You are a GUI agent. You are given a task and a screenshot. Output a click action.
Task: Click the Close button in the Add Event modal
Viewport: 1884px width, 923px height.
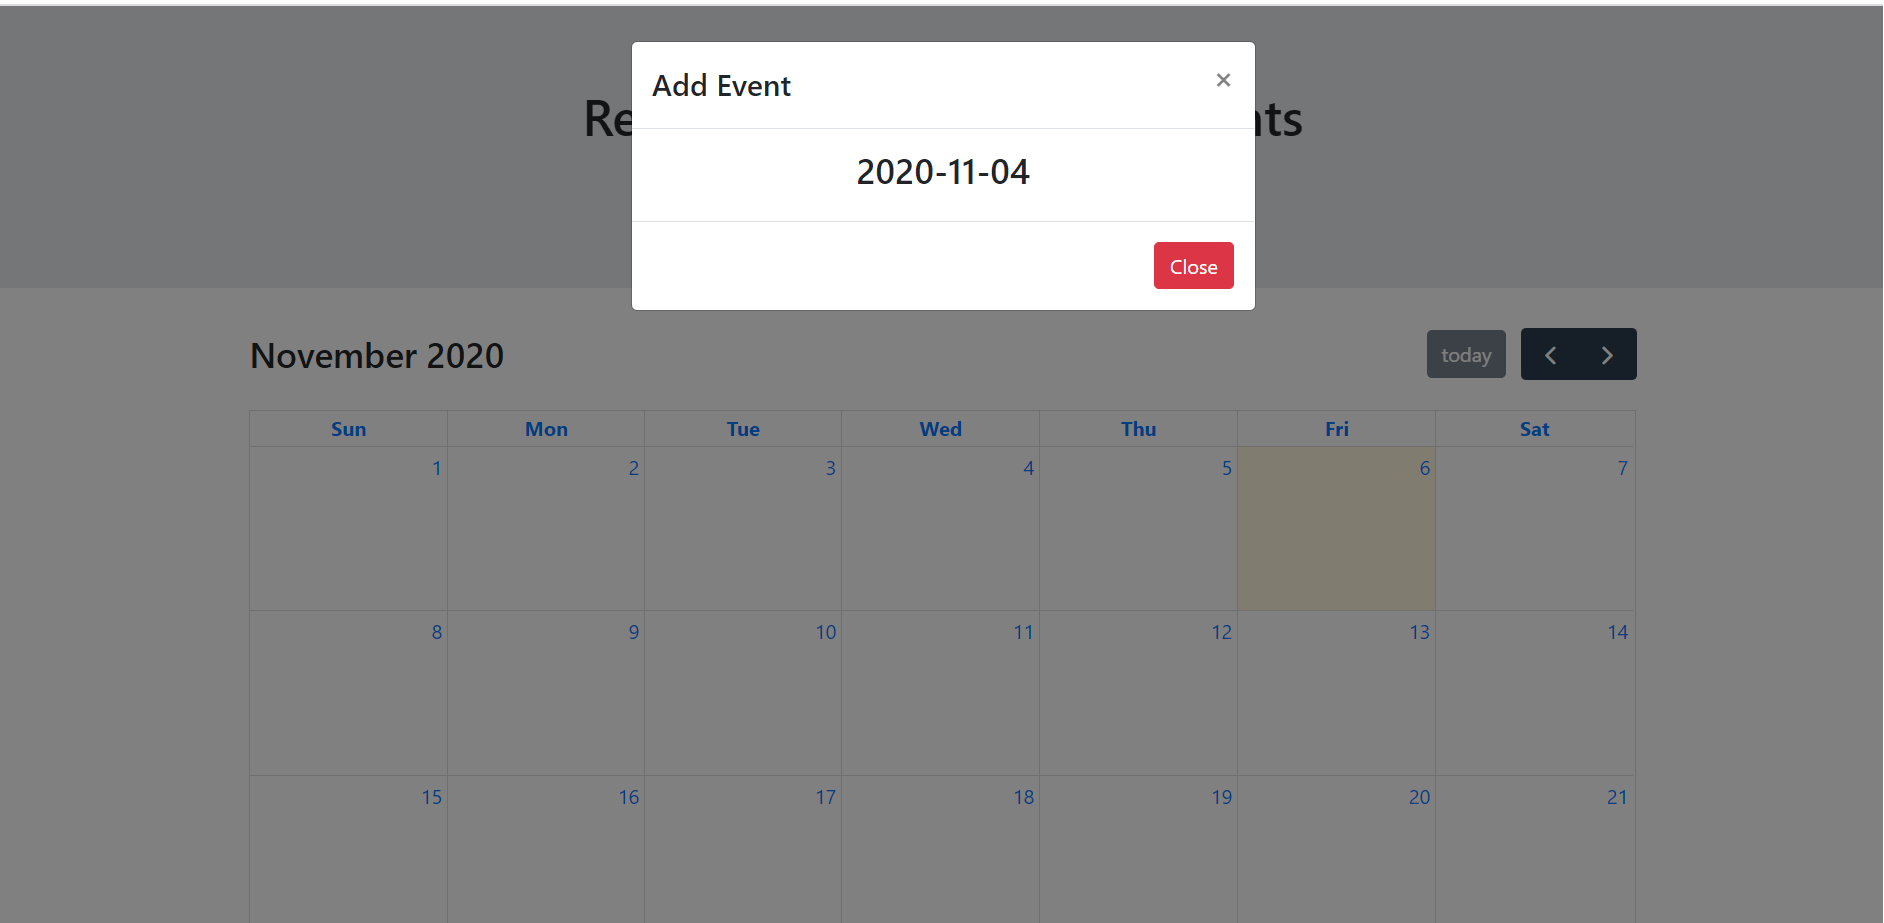click(1192, 265)
